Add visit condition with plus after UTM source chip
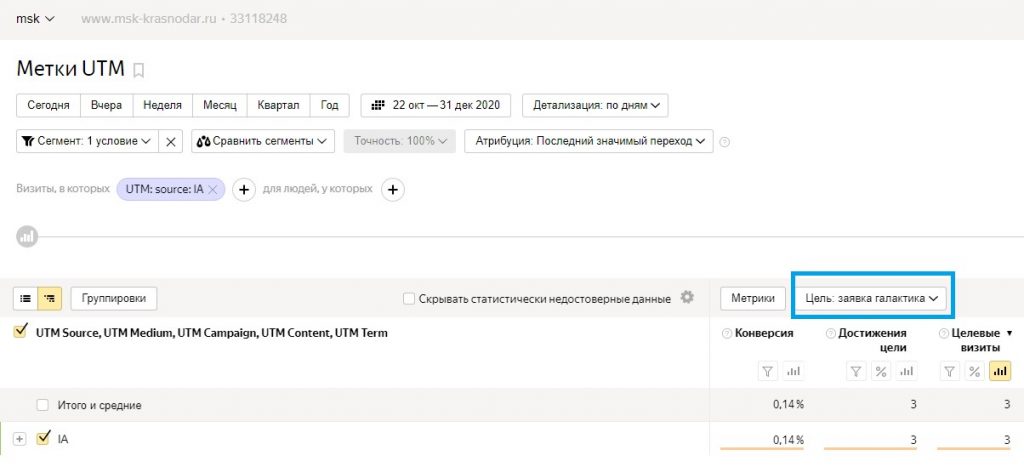 pyautogui.click(x=244, y=190)
